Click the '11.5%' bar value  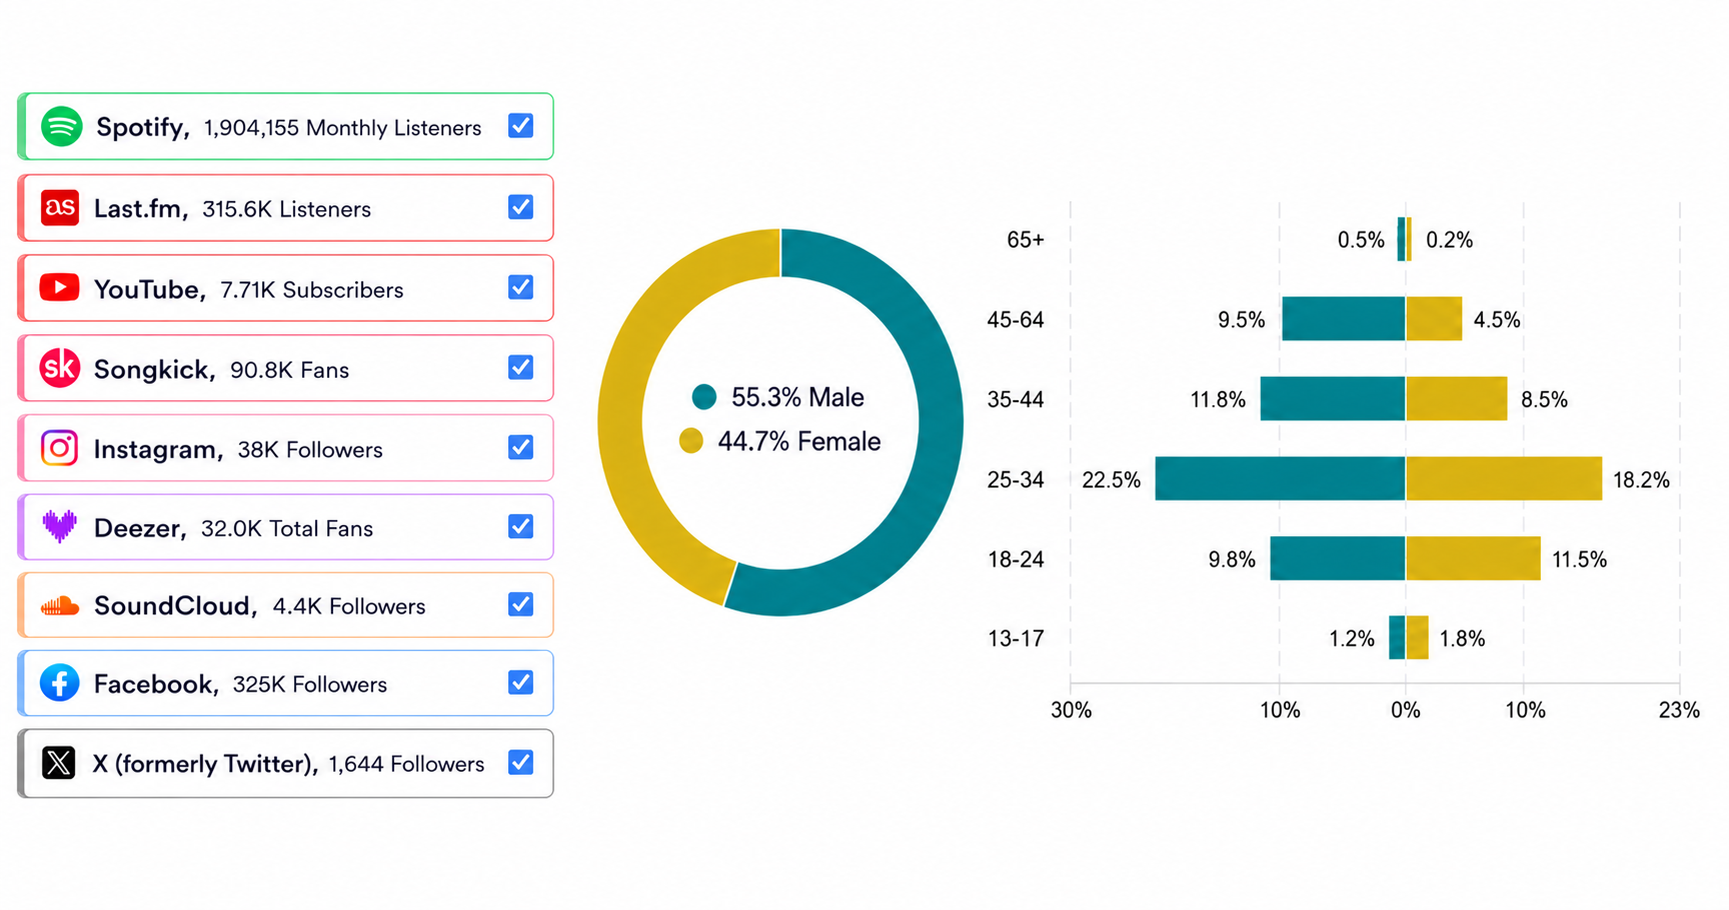pyautogui.click(x=1579, y=559)
